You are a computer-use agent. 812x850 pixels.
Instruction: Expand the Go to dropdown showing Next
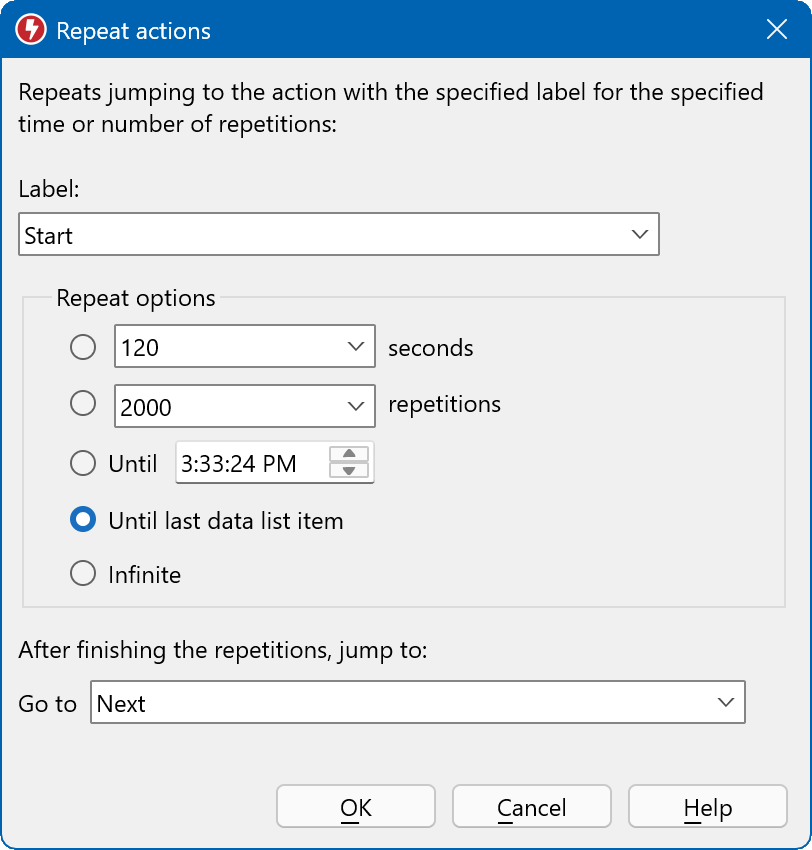[x=726, y=703]
